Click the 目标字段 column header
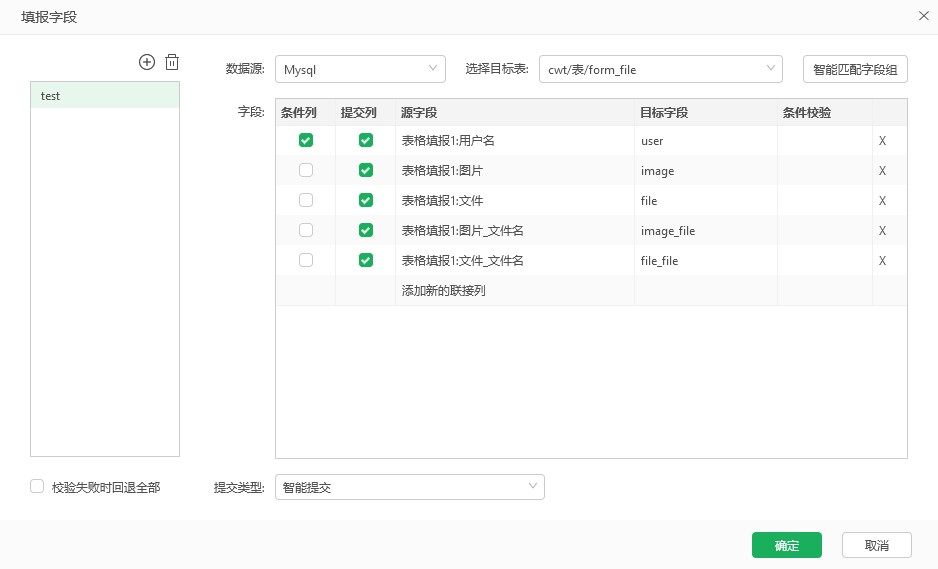 click(x=706, y=112)
